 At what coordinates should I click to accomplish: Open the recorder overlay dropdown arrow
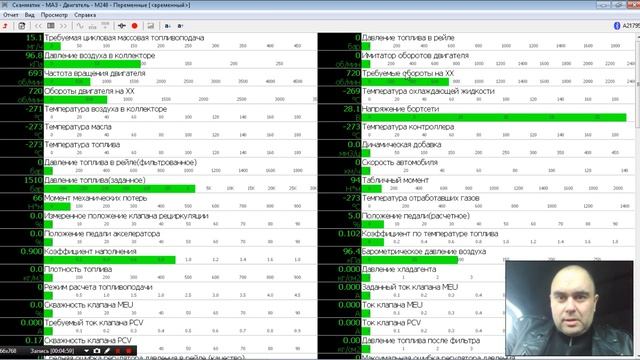click(x=87, y=351)
